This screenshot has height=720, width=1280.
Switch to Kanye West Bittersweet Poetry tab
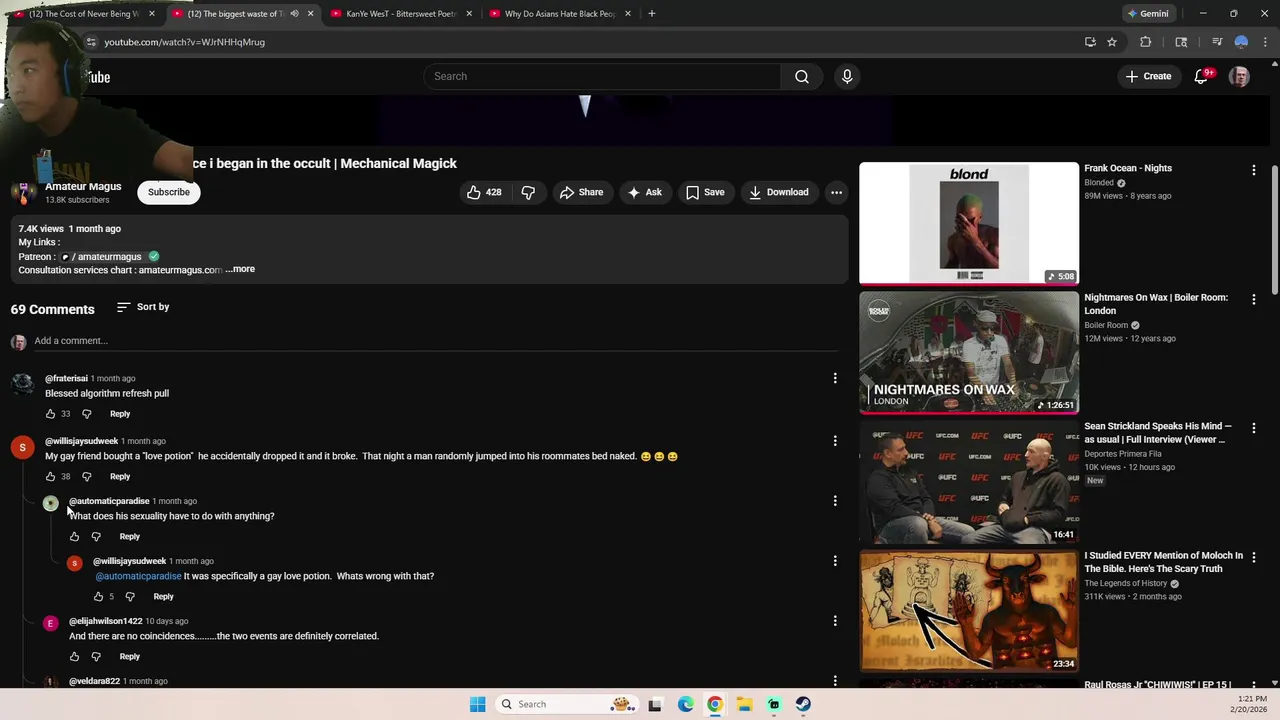click(x=400, y=14)
